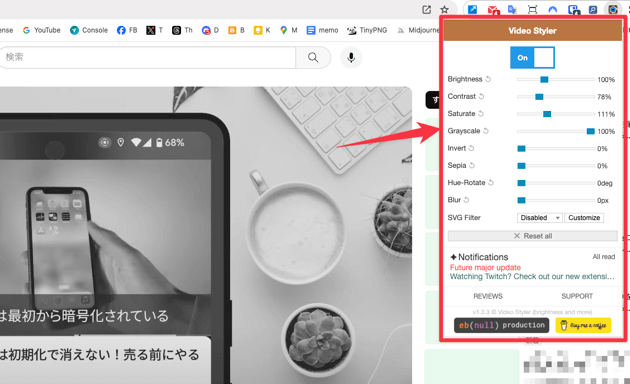Open the Blogger bookmark labeled B
630x384 pixels.
[236, 30]
